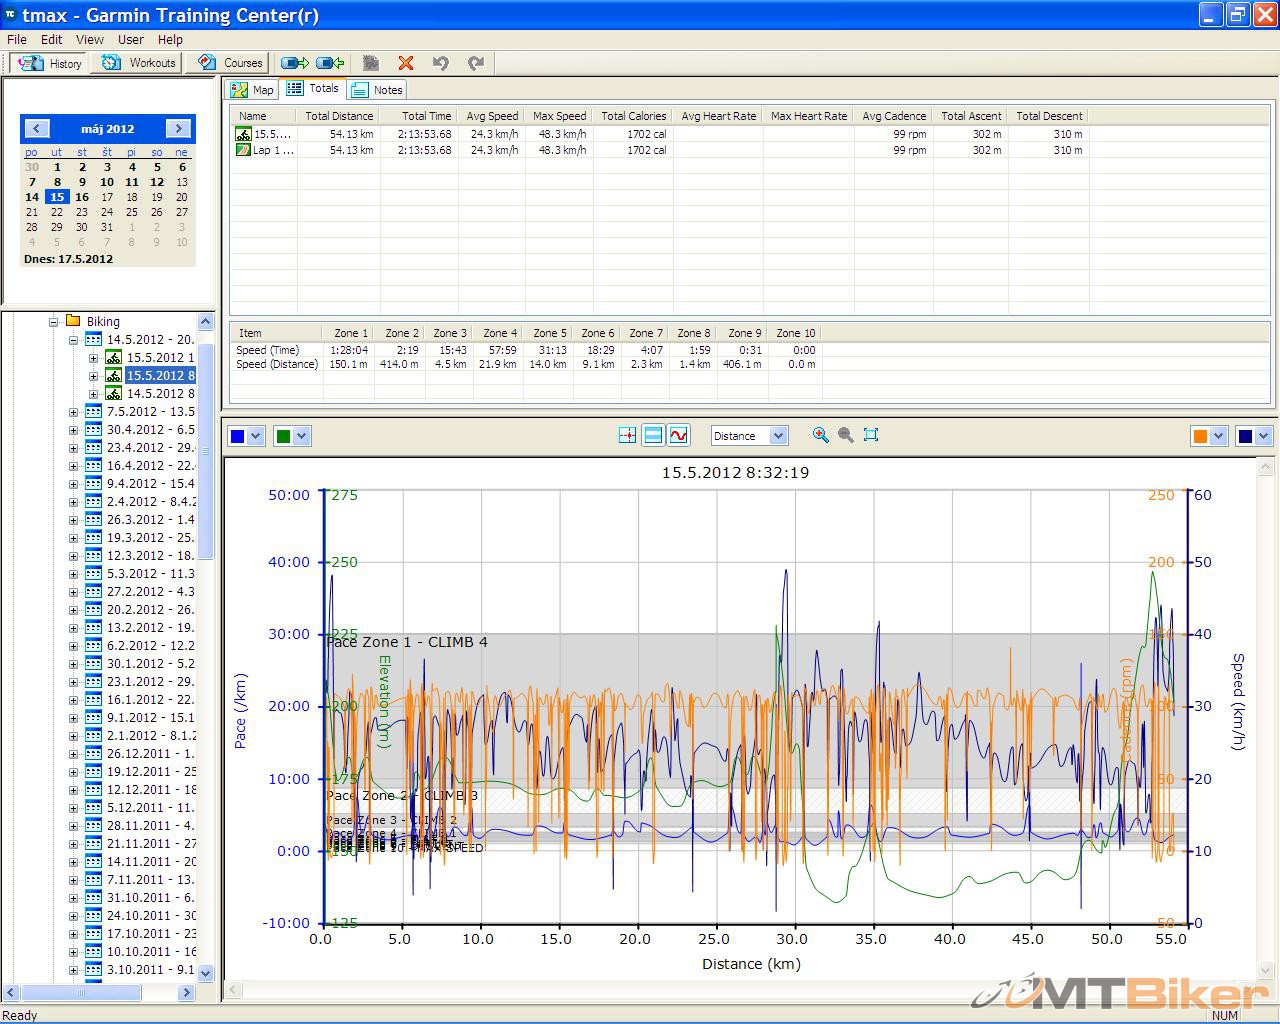The image size is (1280, 1024).
Task: Go to next month in calendar
Action: [x=178, y=128]
